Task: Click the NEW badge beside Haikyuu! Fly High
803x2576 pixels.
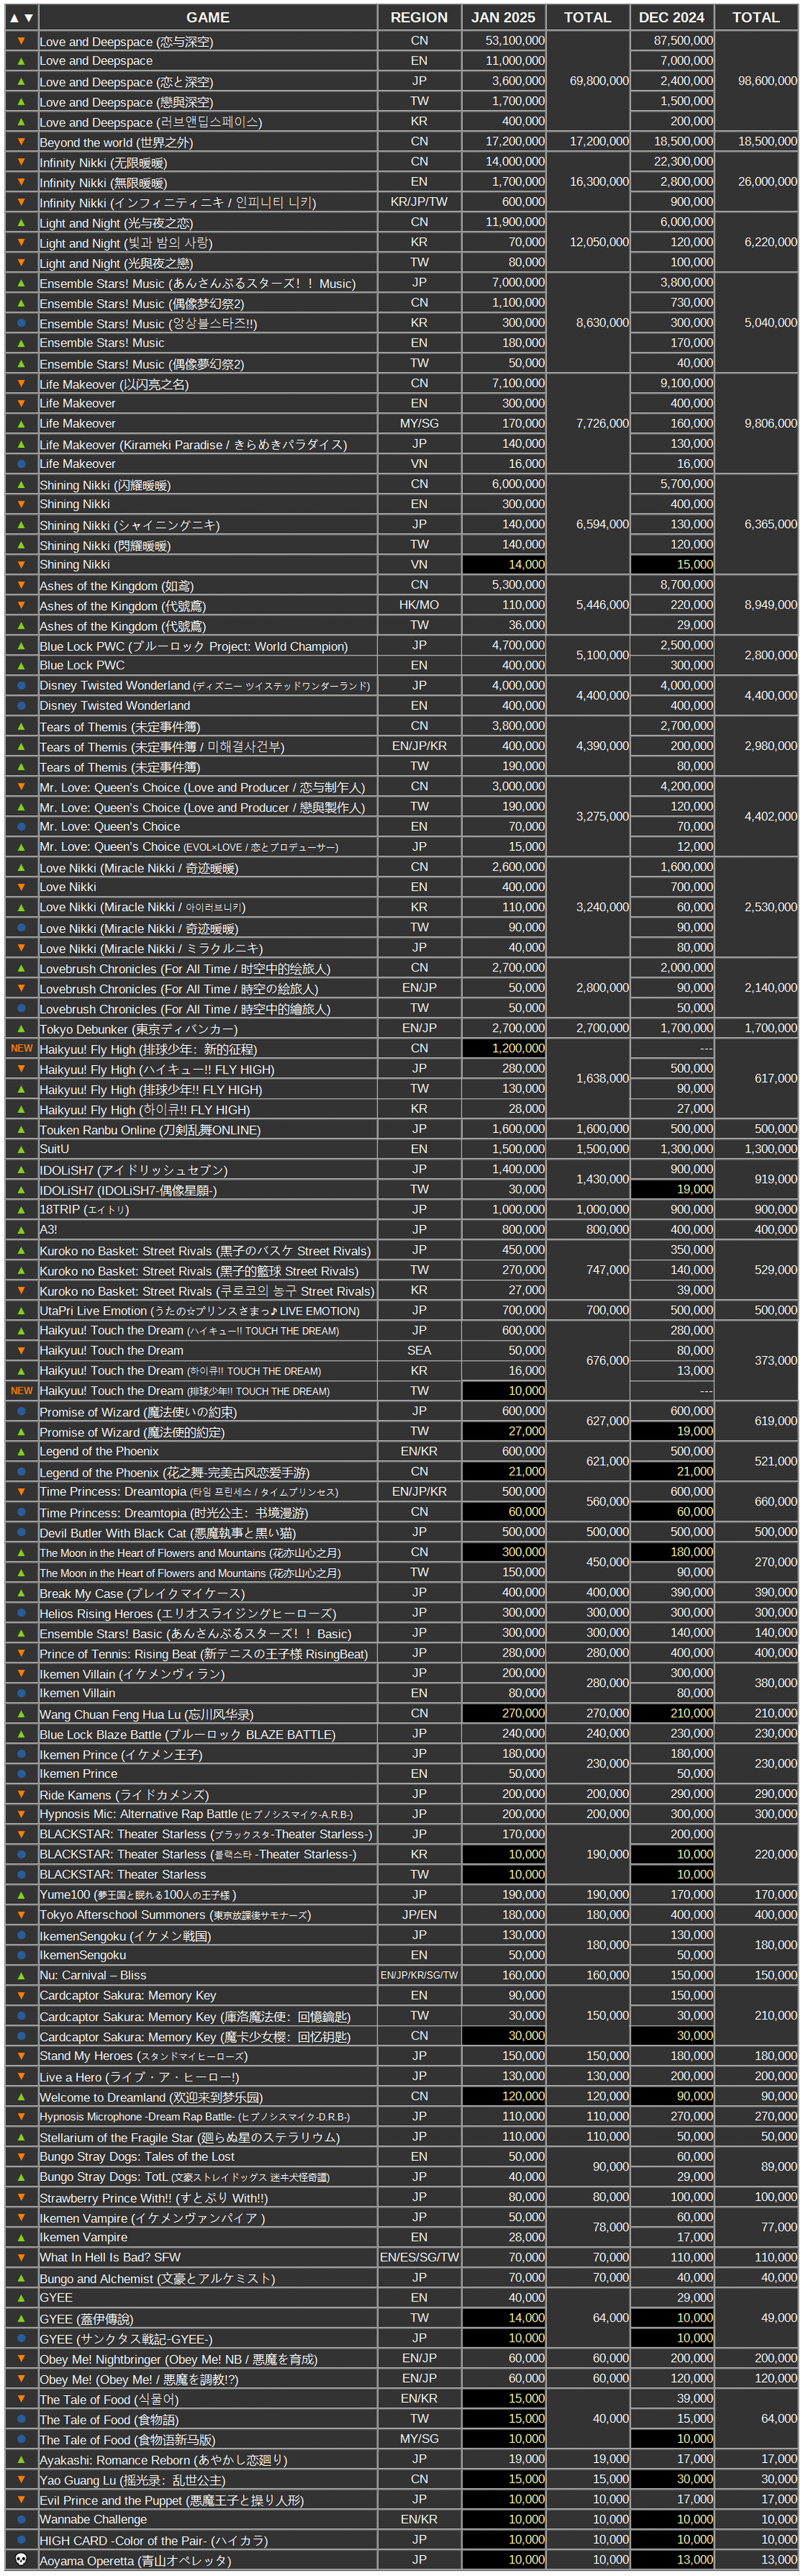Action: tap(21, 1048)
